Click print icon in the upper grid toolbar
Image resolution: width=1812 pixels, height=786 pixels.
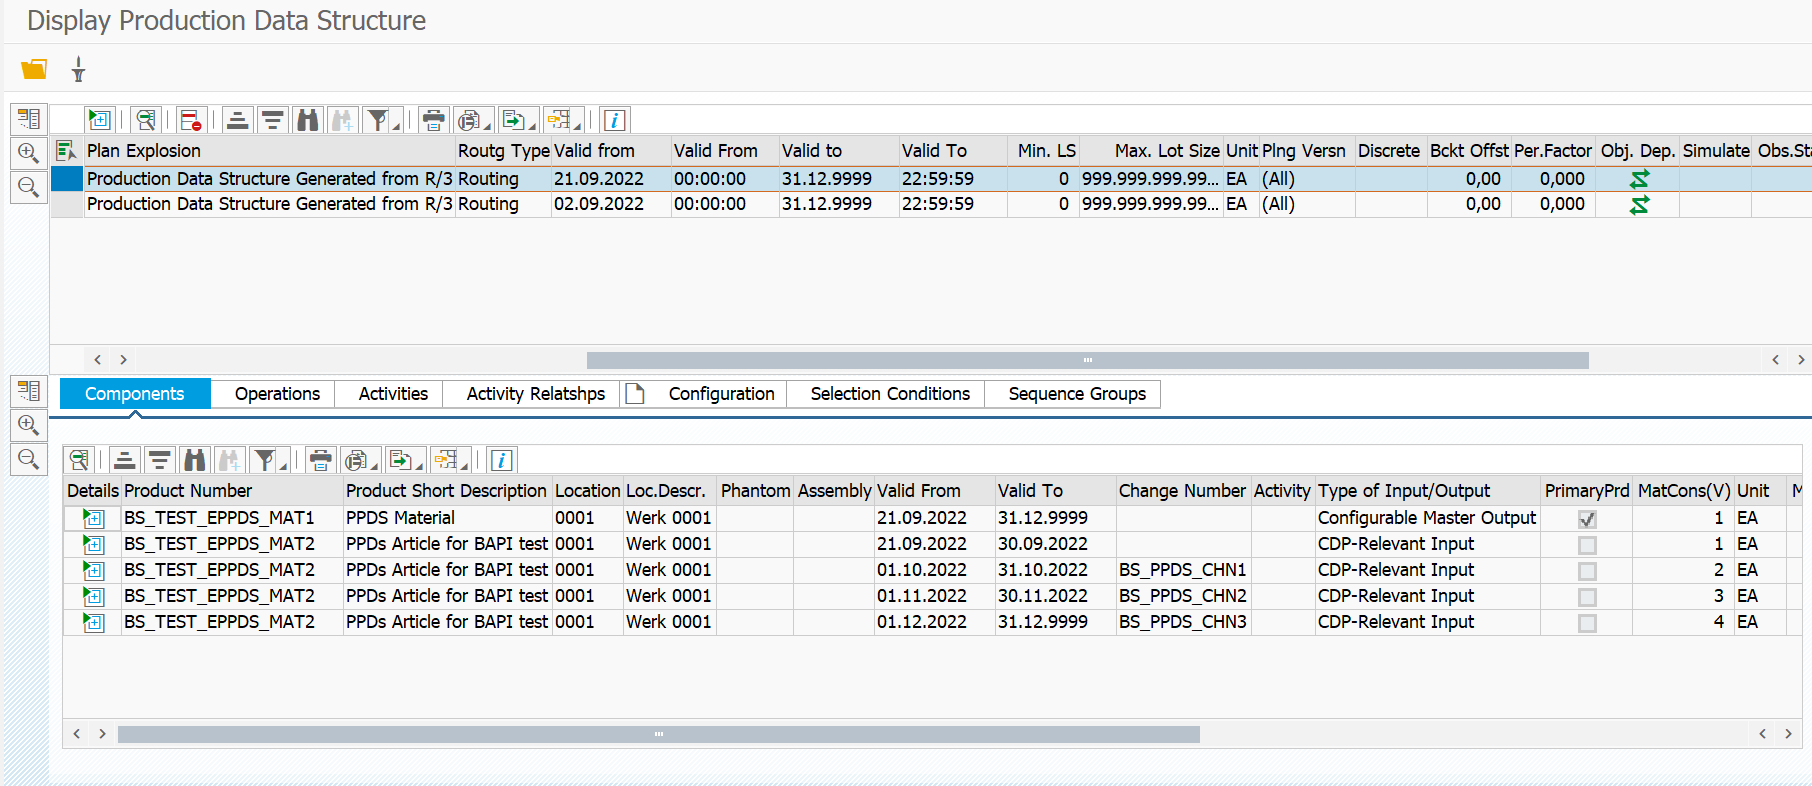pyautogui.click(x=433, y=121)
